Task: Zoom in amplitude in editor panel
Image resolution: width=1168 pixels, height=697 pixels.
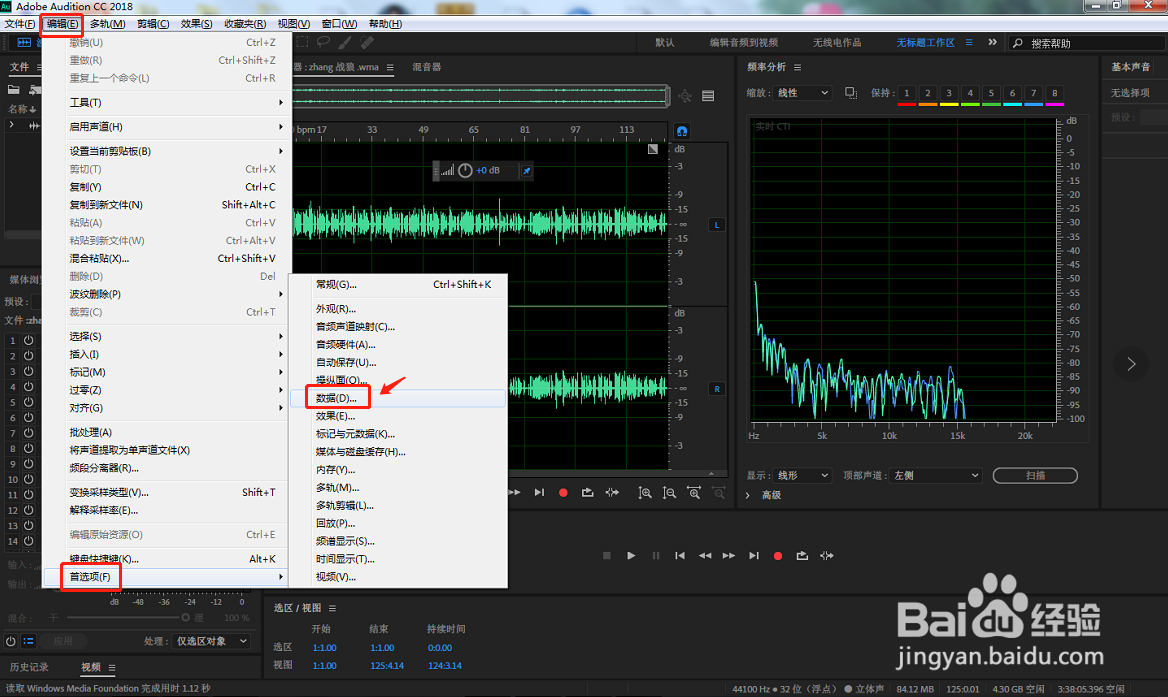Action: [645, 493]
